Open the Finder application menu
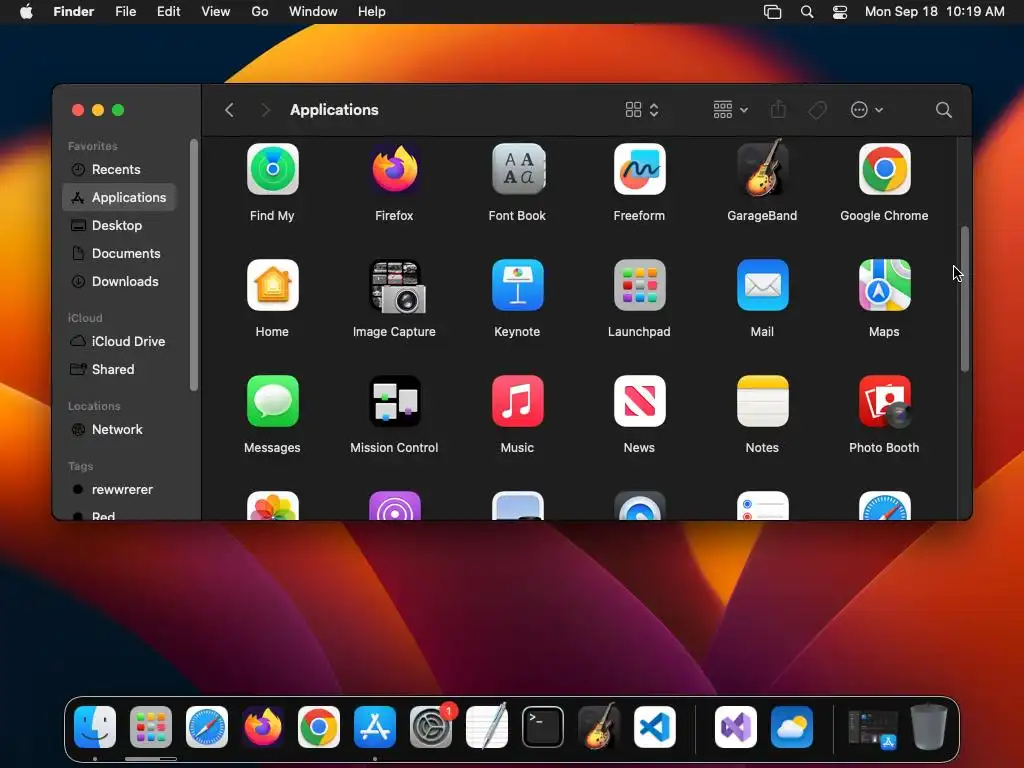The width and height of the screenshot is (1024, 768). click(73, 12)
